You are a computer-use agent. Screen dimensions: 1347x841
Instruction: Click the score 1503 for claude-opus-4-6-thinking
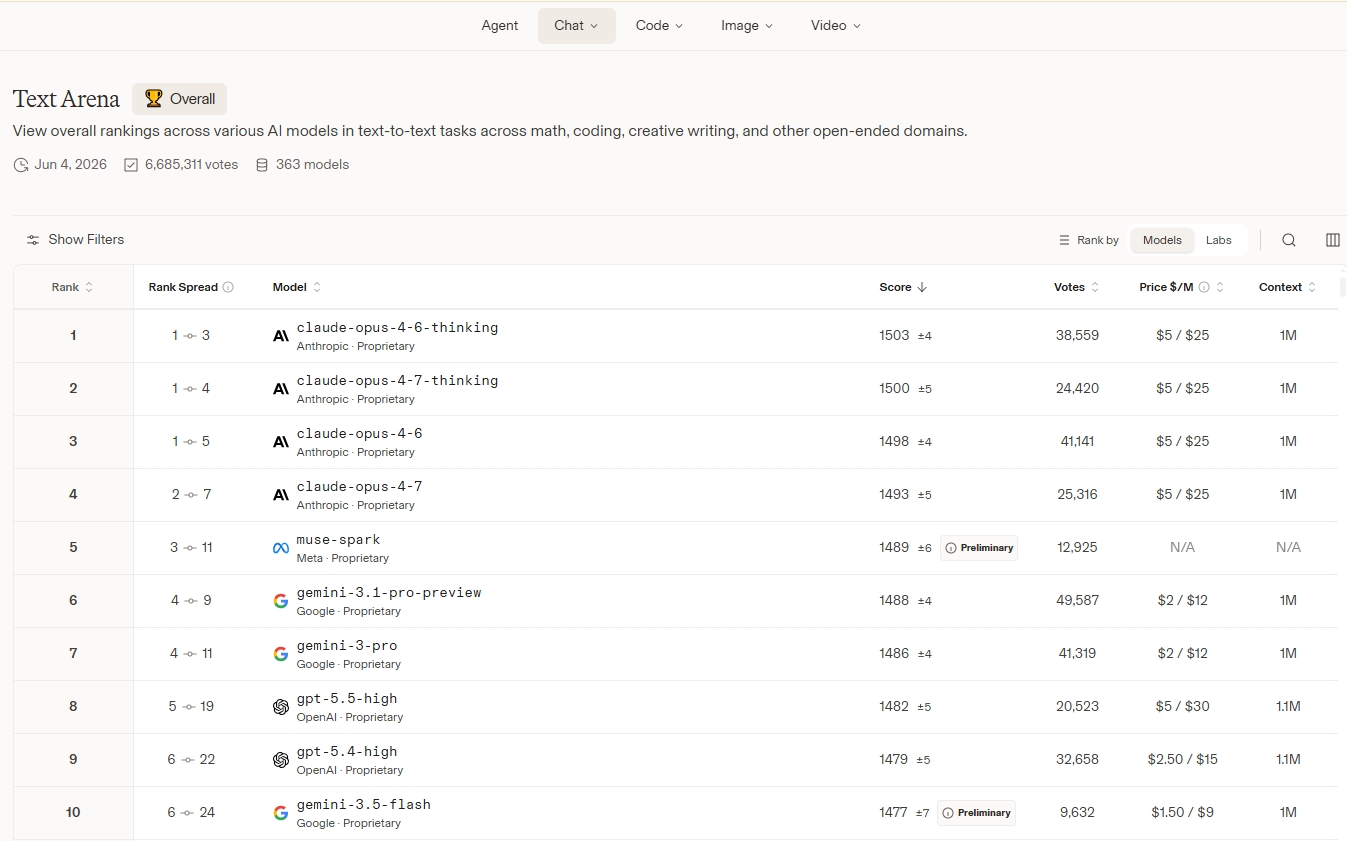pos(894,336)
